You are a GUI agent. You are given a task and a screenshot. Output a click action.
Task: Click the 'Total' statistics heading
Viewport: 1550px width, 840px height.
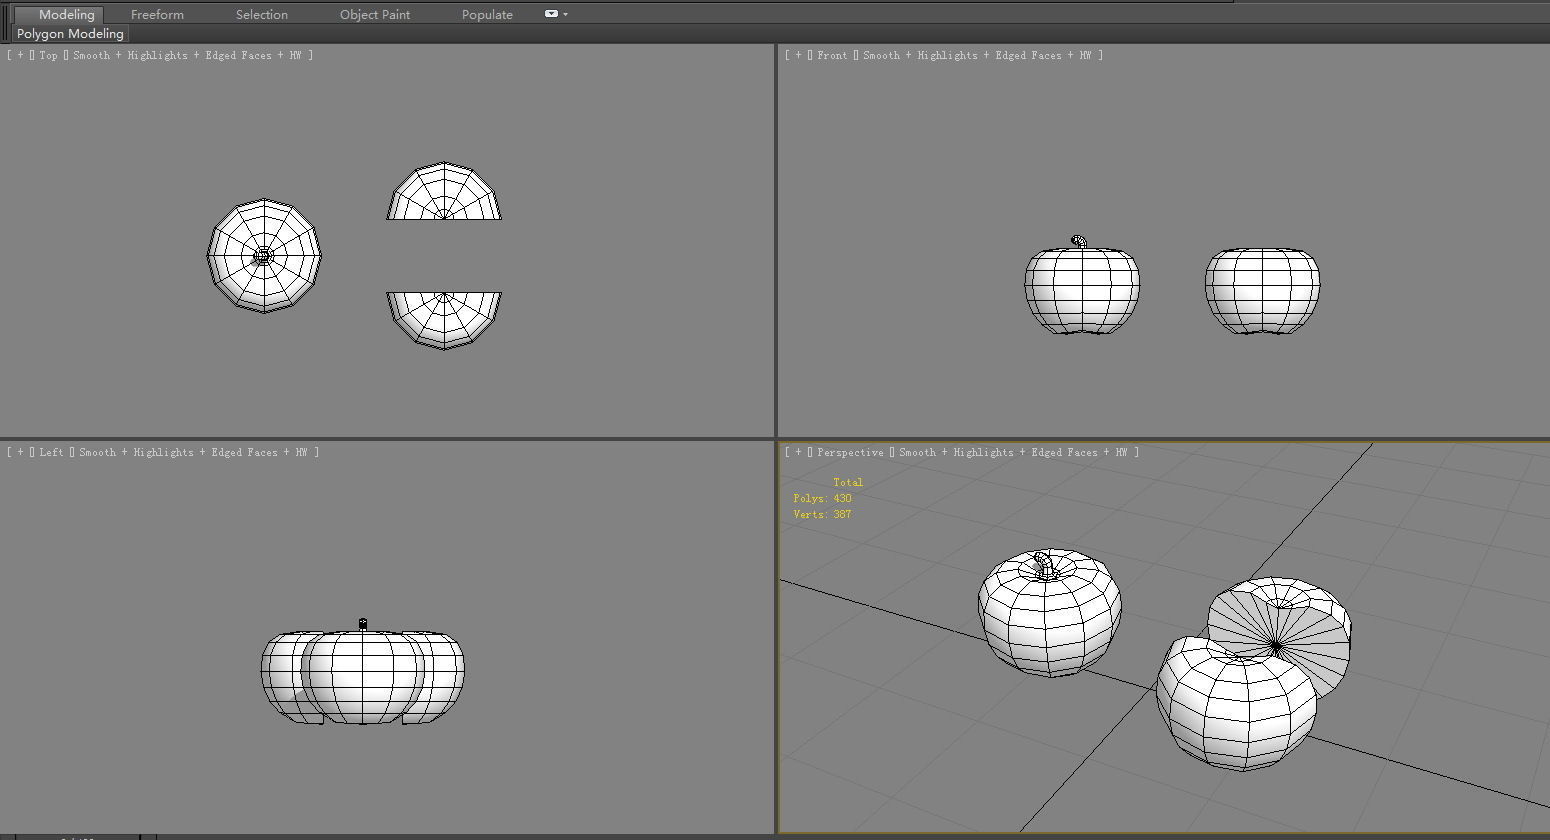(x=848, y=482)
